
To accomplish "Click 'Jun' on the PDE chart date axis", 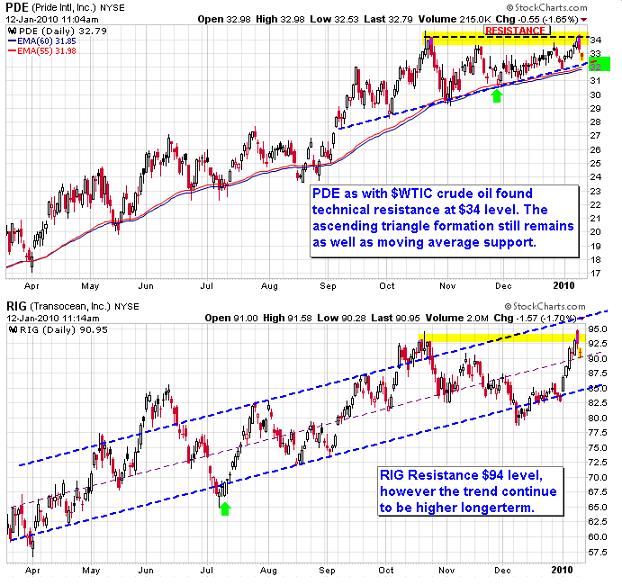I will coord(146,286).
